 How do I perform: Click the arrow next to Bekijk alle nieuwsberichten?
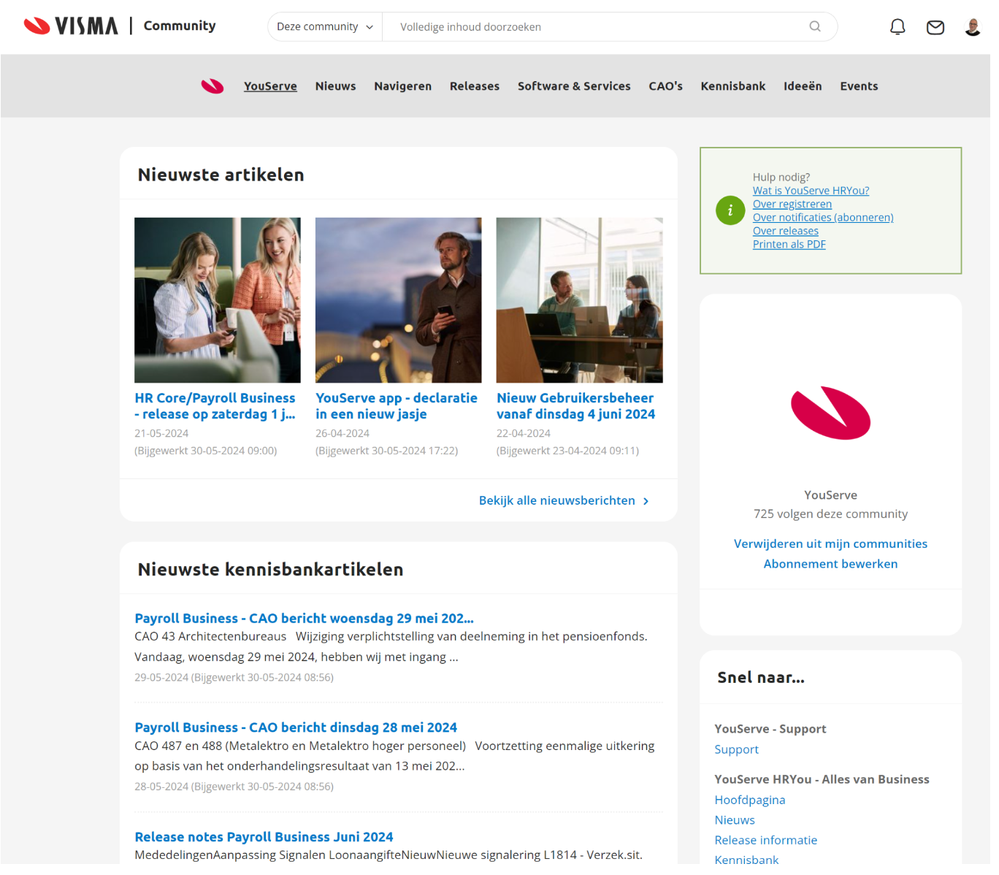coord(646,501)
